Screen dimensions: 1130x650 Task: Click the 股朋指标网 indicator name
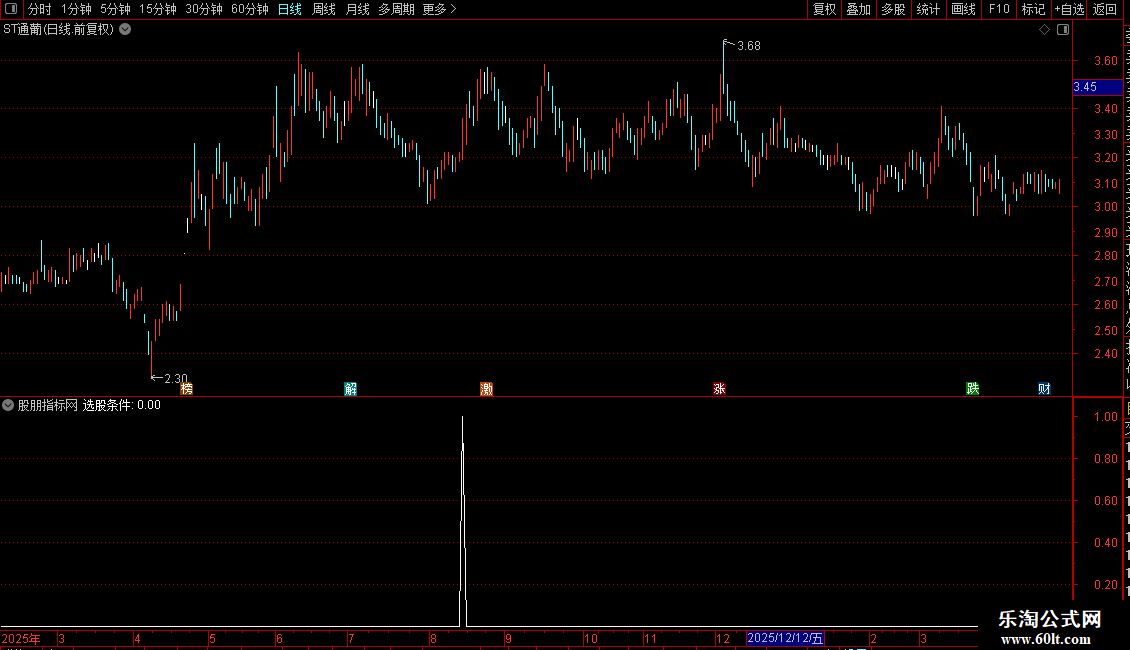click(48, 405)
